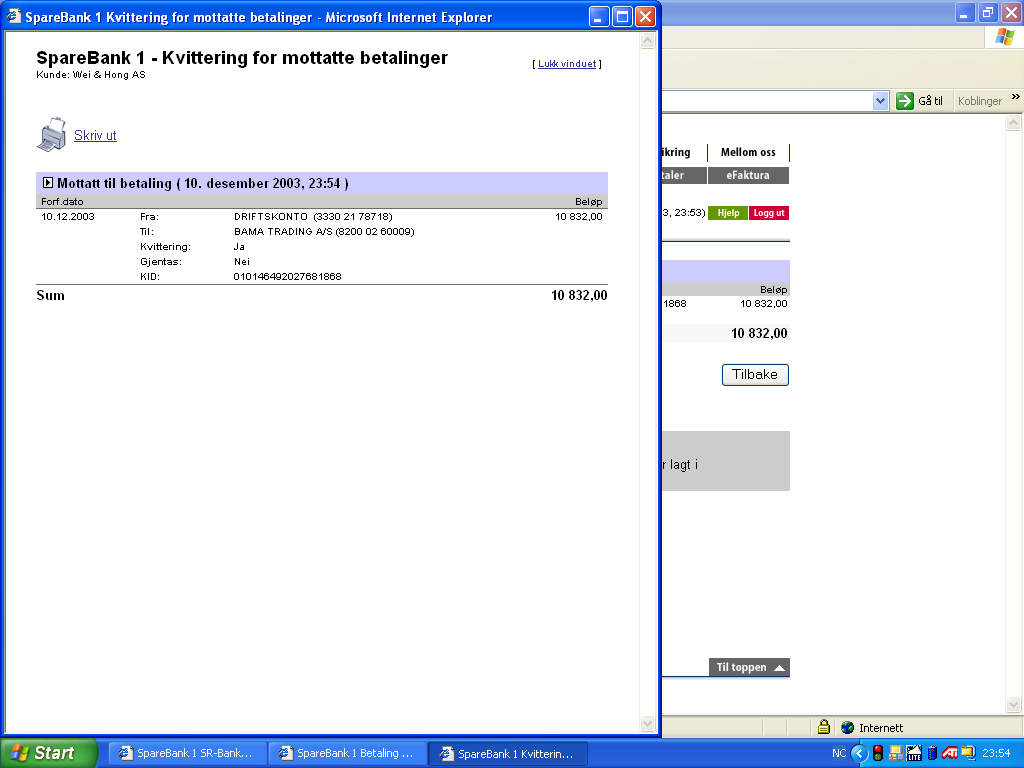Expand the Koblinger overflow chevron

(1016, 97)
